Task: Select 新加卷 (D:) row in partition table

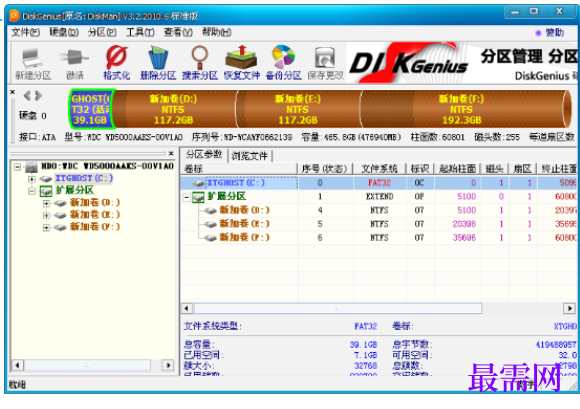Action: tap(378, 210)
